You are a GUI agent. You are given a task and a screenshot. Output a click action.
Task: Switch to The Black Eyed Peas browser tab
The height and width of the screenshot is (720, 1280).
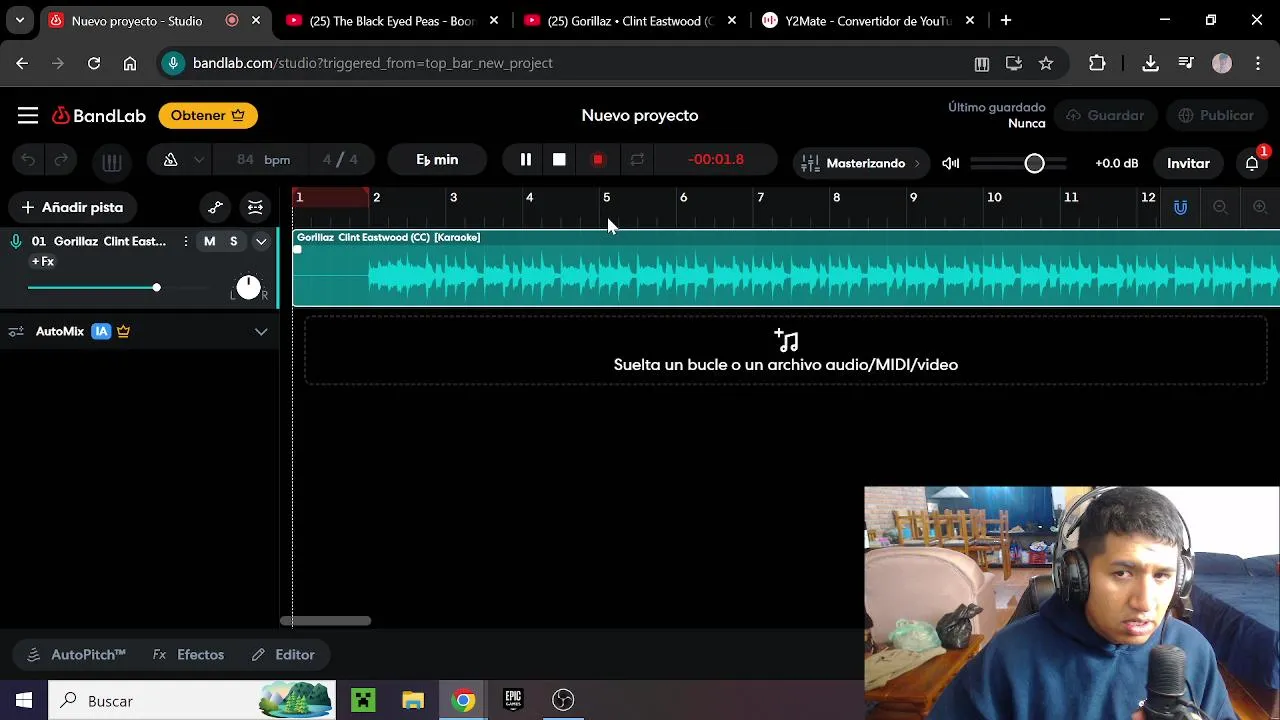point(392,20)
